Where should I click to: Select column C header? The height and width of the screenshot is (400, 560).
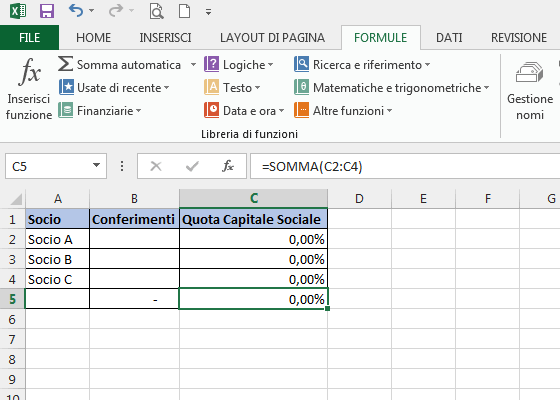pyautogui.click(x=254, y=198)
